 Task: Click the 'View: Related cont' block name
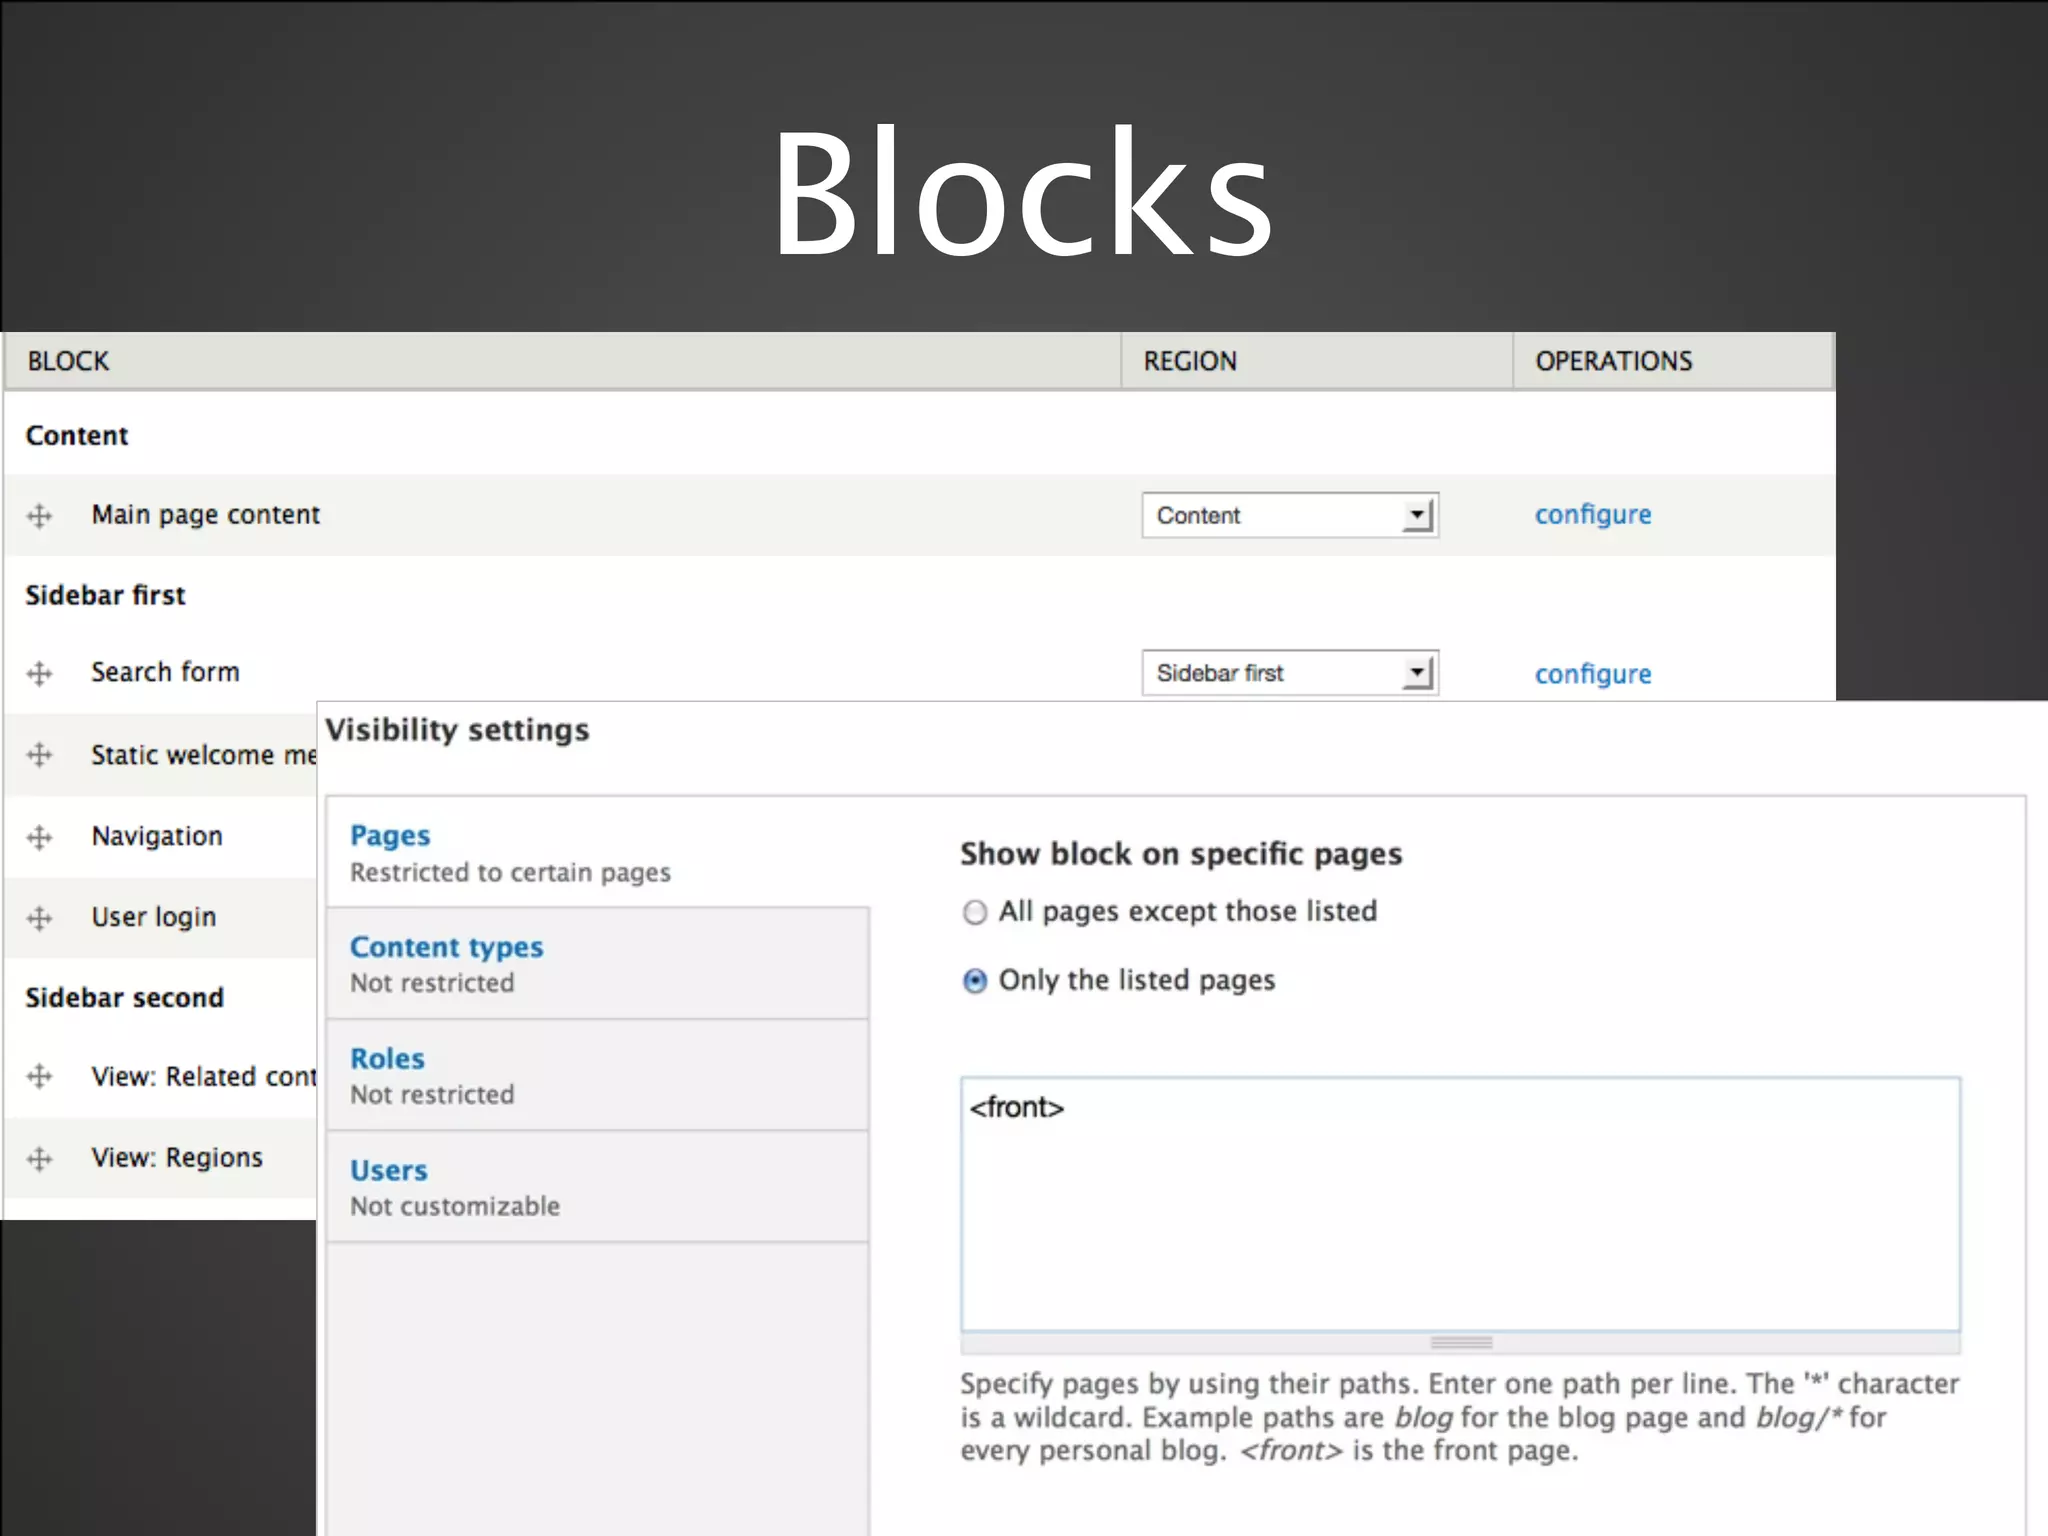click(x=204, y=1077)
